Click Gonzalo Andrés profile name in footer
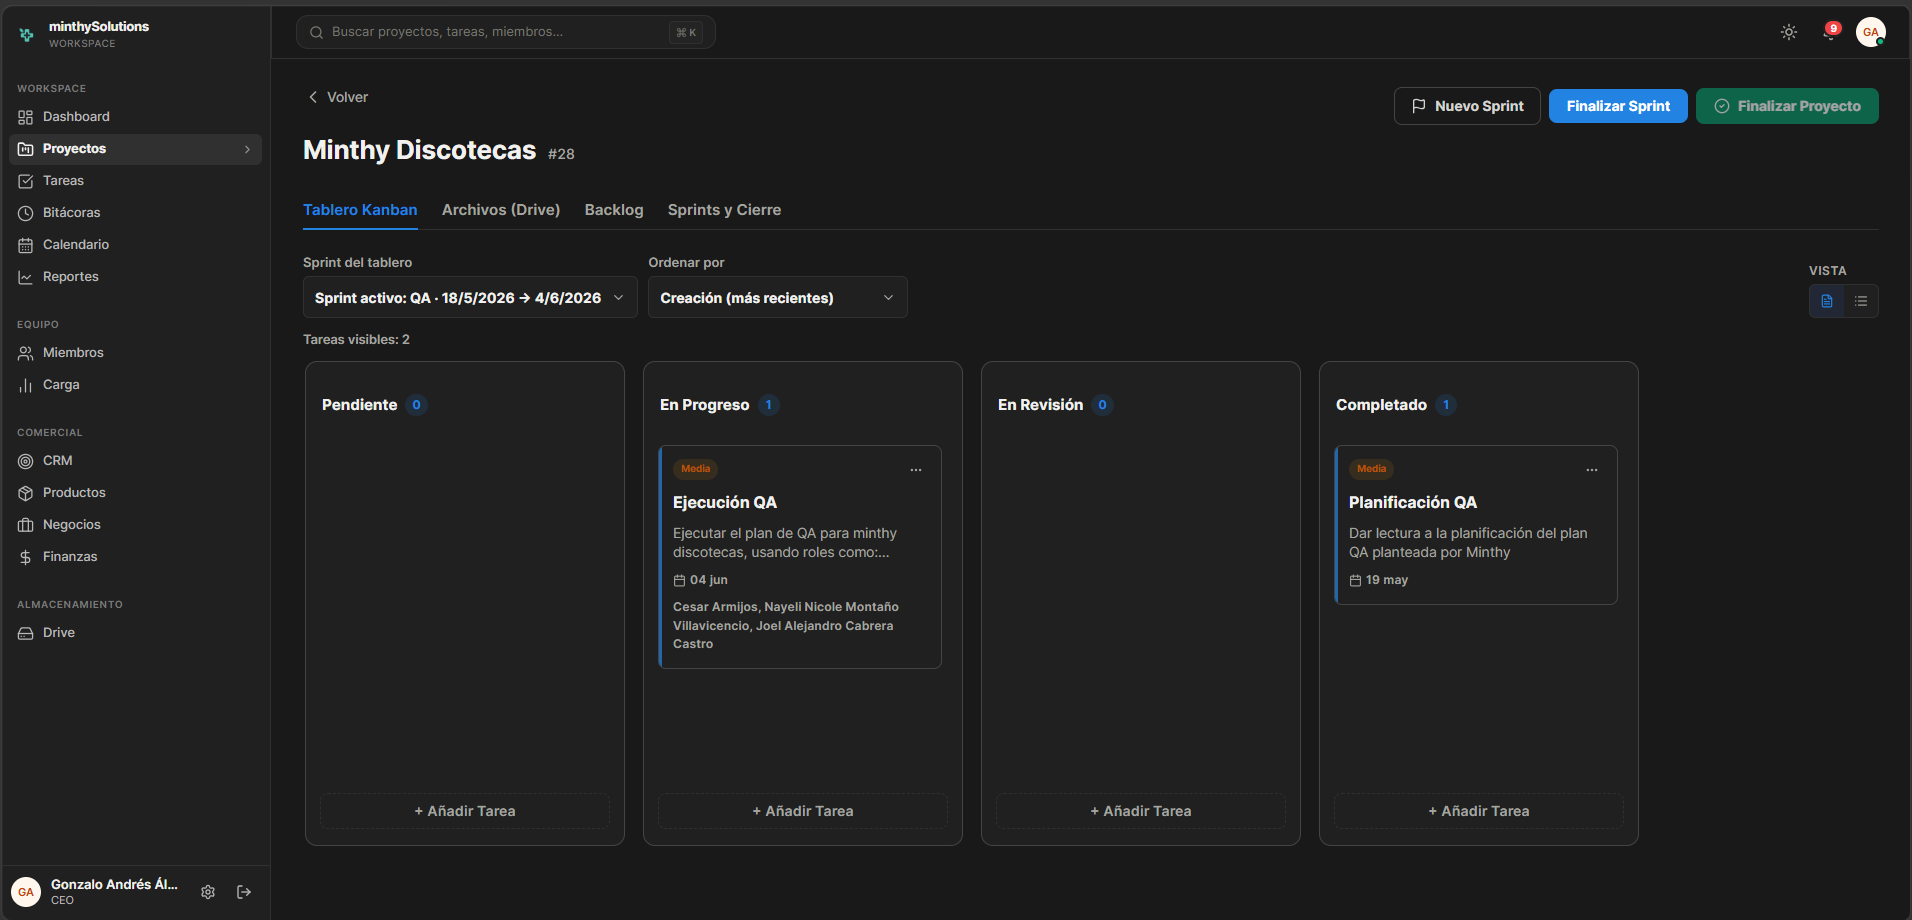The width and height of the screenshot is (1912, 920). (114, 884)
